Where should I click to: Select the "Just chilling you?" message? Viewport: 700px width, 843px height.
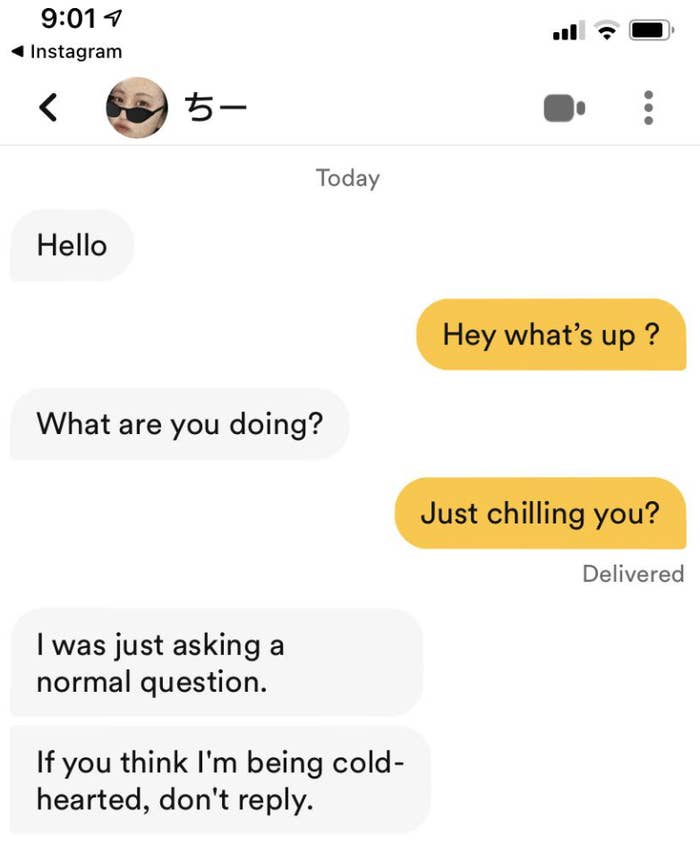coord(540,513)
